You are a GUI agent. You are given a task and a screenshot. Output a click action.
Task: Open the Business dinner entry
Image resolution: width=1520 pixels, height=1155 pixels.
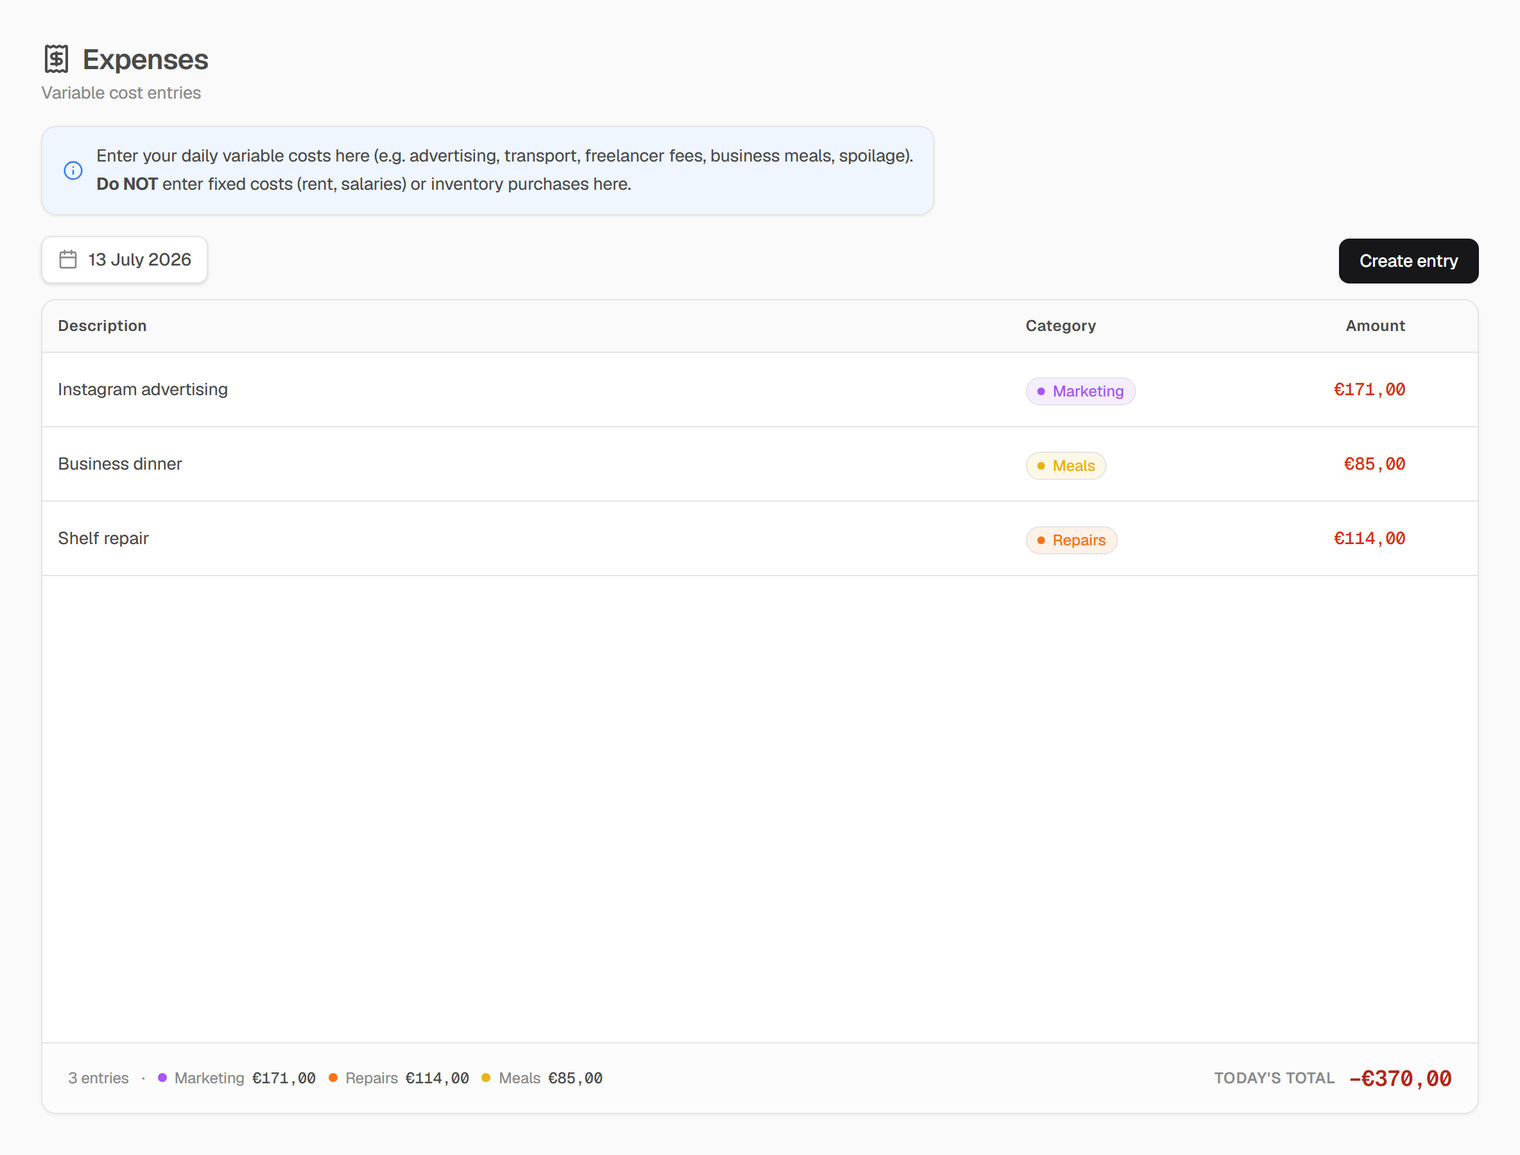click(759, 464)
